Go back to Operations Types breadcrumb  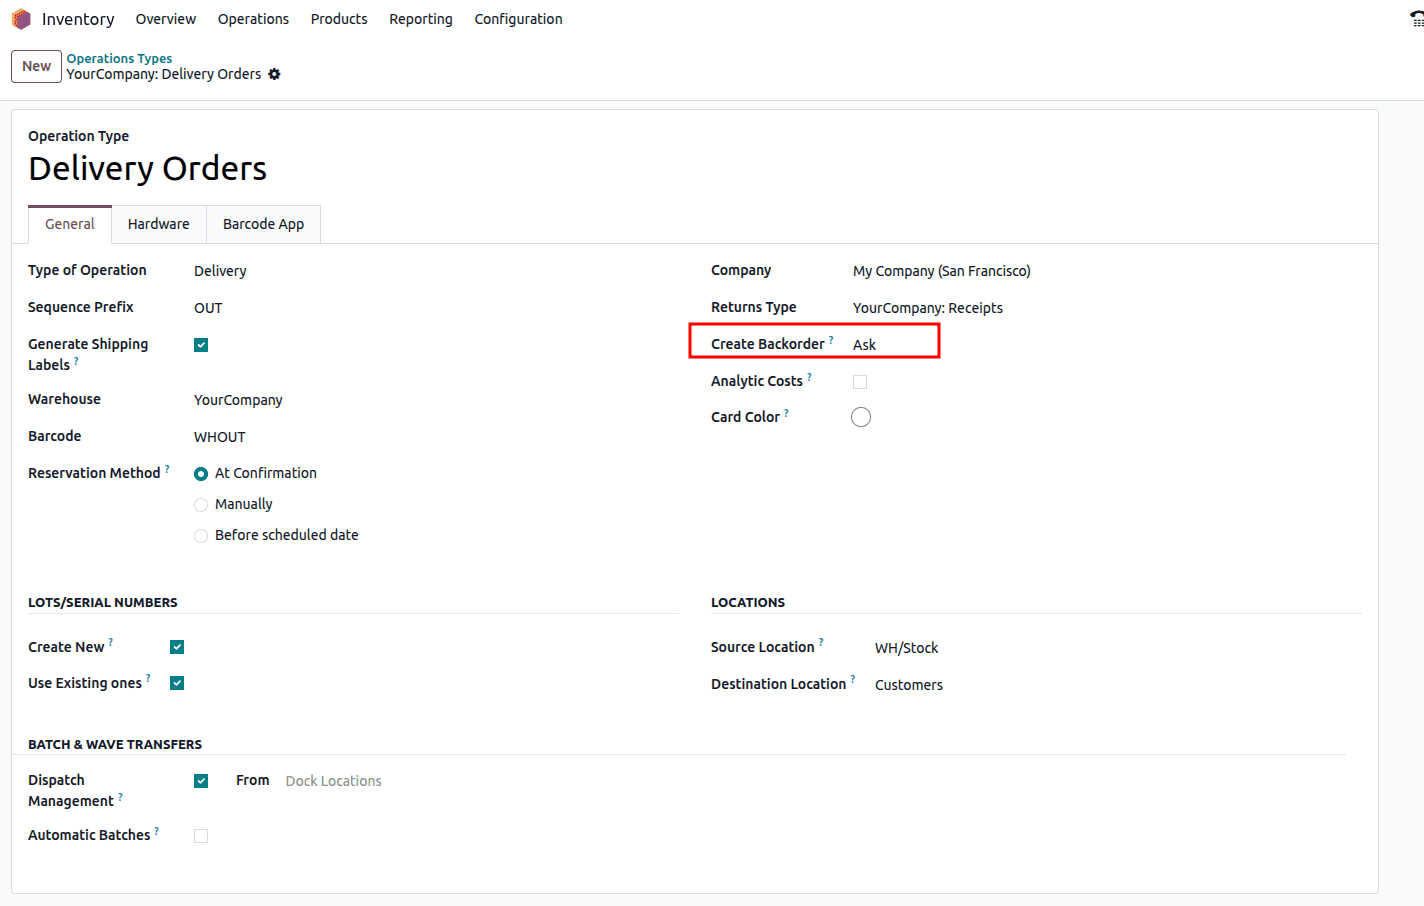click(119, 58)
